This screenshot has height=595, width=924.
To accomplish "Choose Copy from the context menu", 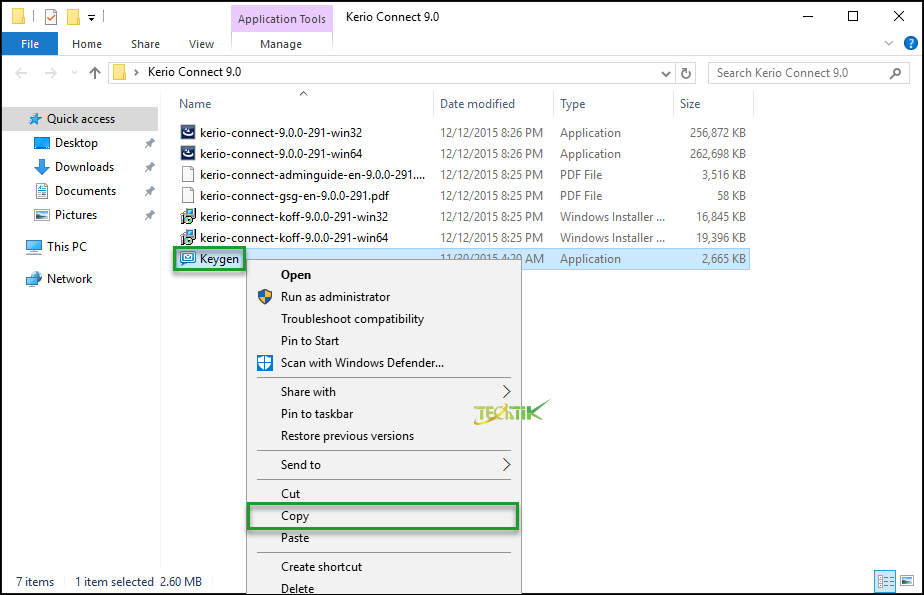I will tap(383, 516).
